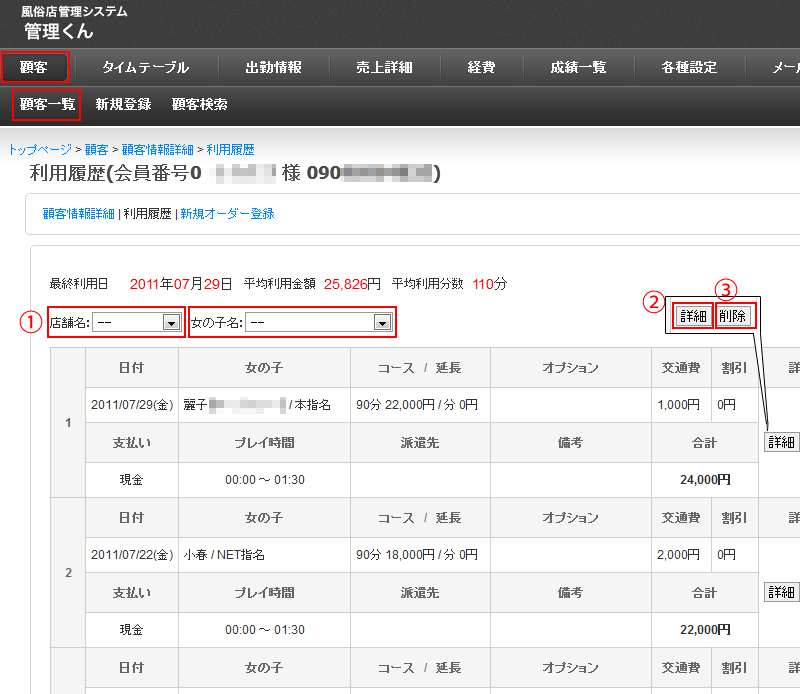
Task: Expand the 女の子名 dropdown
Action: [x=318, y=323]
